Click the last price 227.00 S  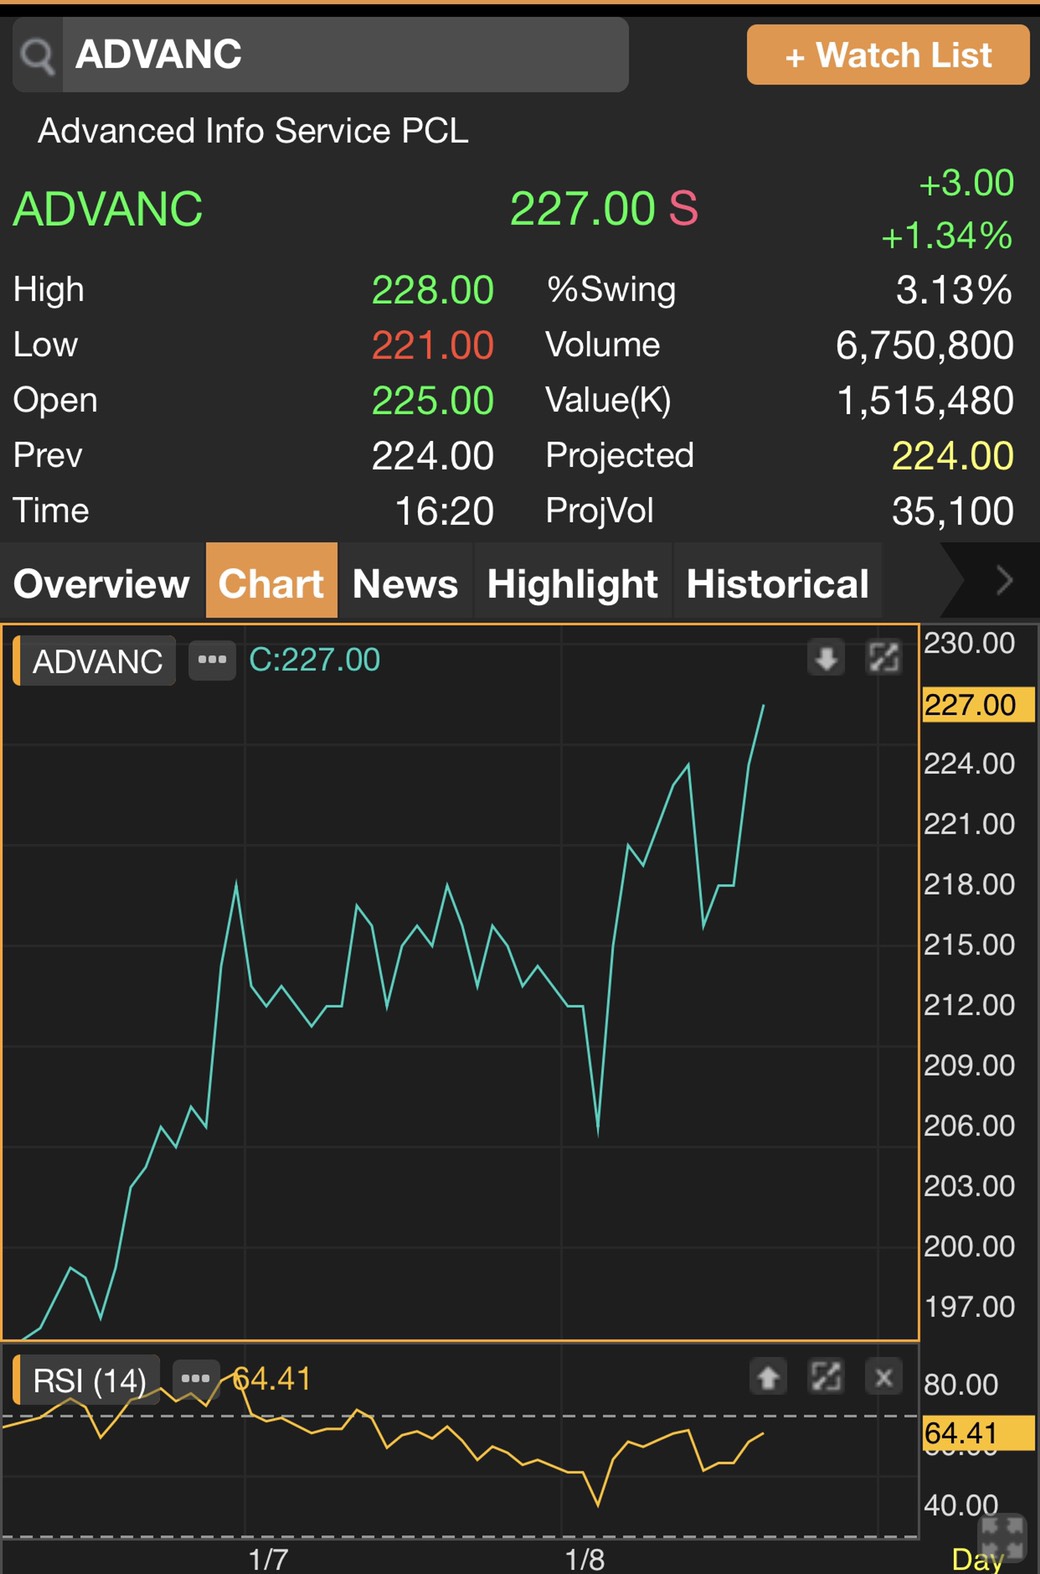604,209
